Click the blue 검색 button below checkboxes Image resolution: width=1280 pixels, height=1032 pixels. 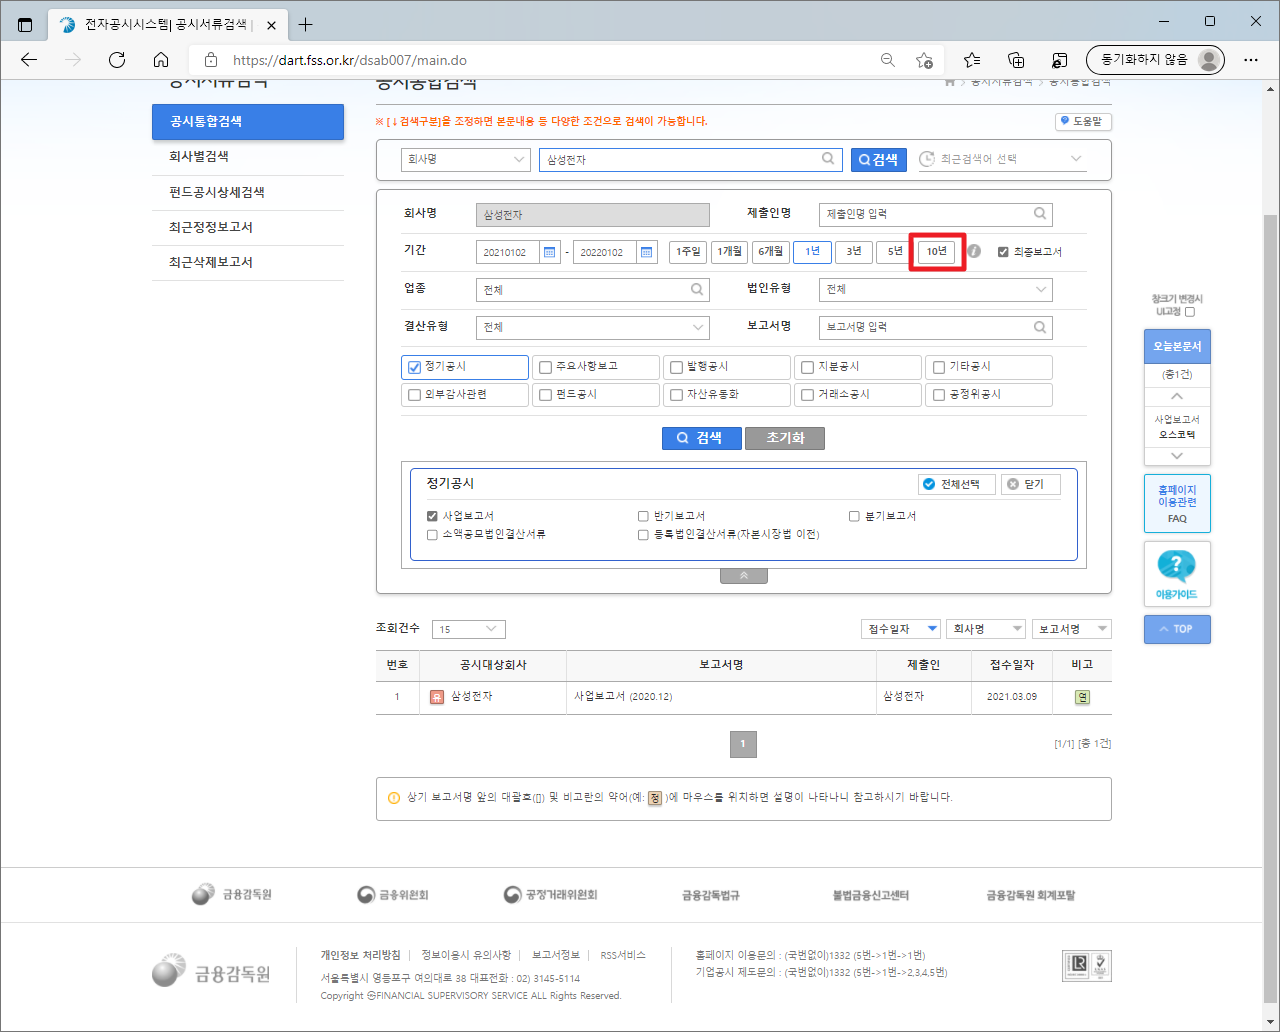[x=701, y=438]
